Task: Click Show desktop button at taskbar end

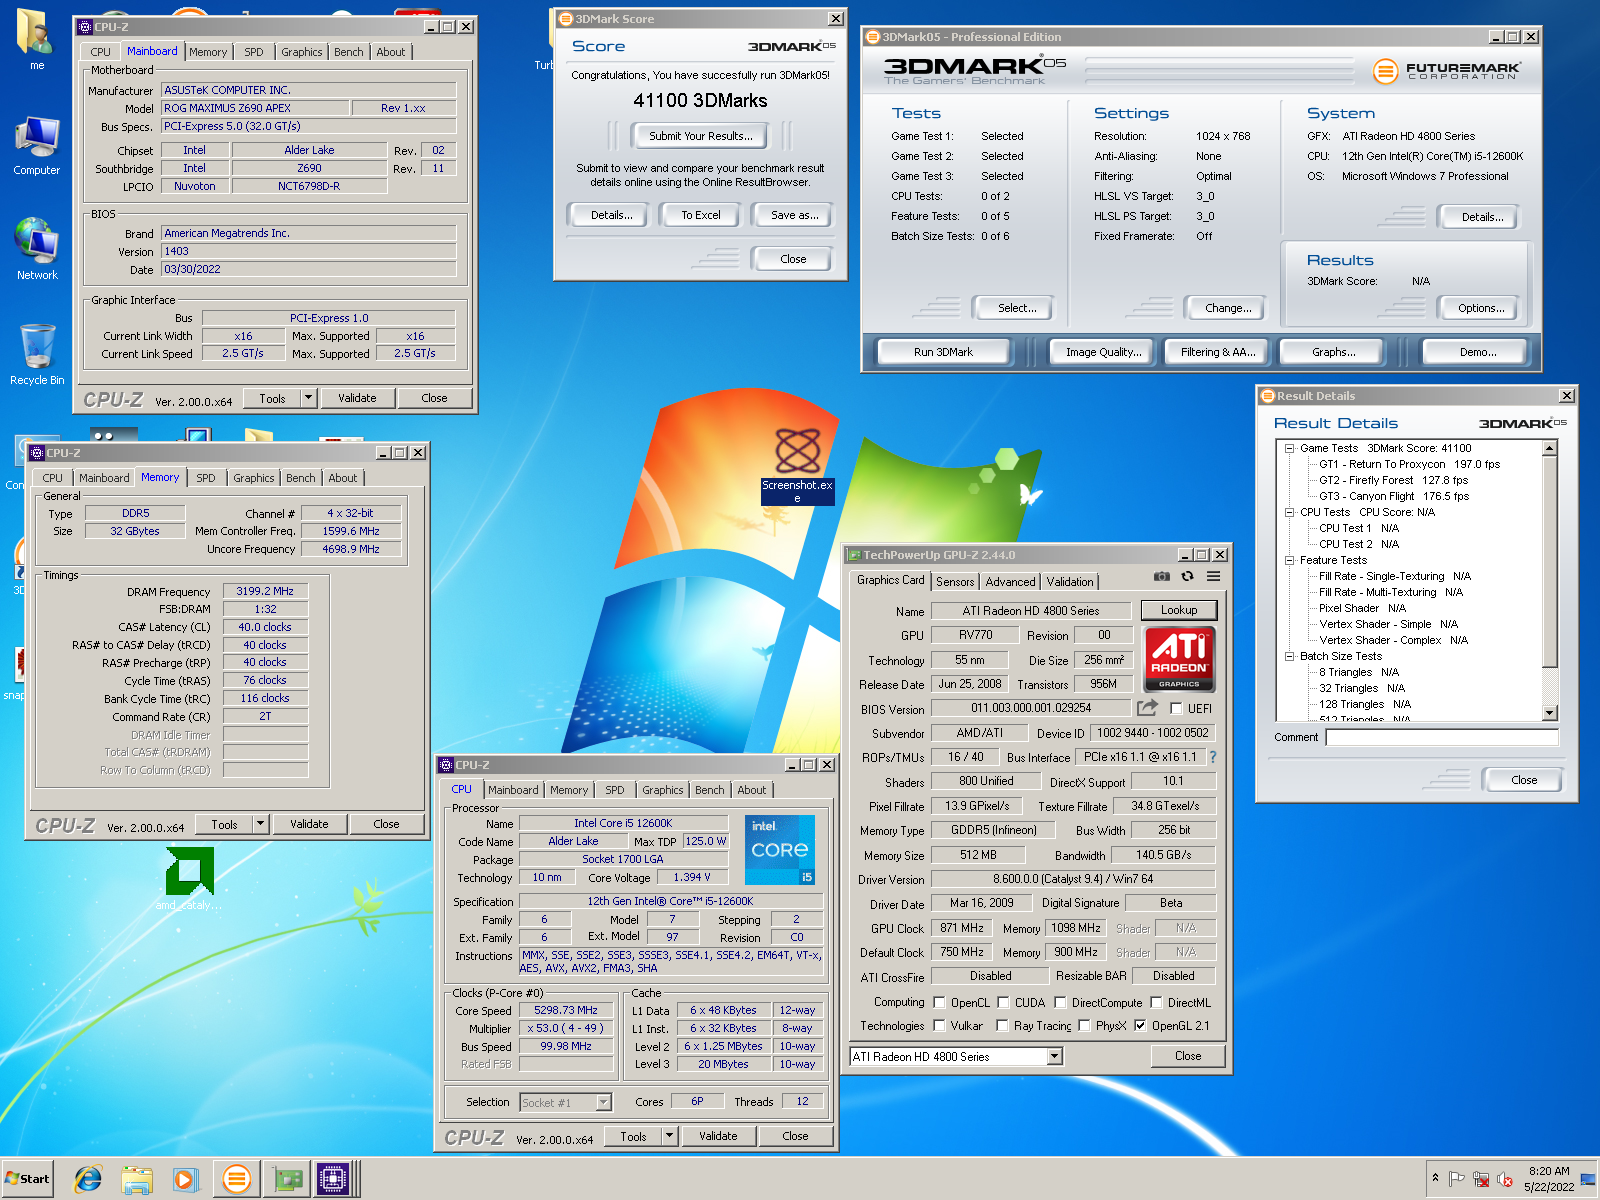Action: click(x=1589, y=1180)
